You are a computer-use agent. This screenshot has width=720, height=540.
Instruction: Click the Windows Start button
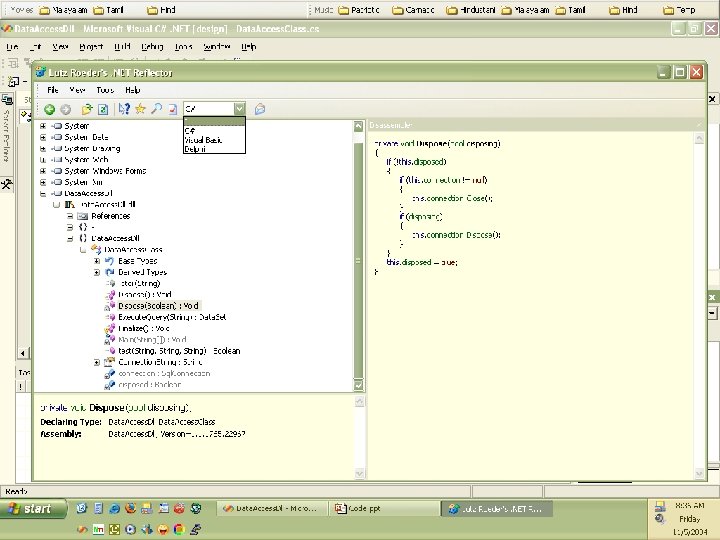pos(30,509)
